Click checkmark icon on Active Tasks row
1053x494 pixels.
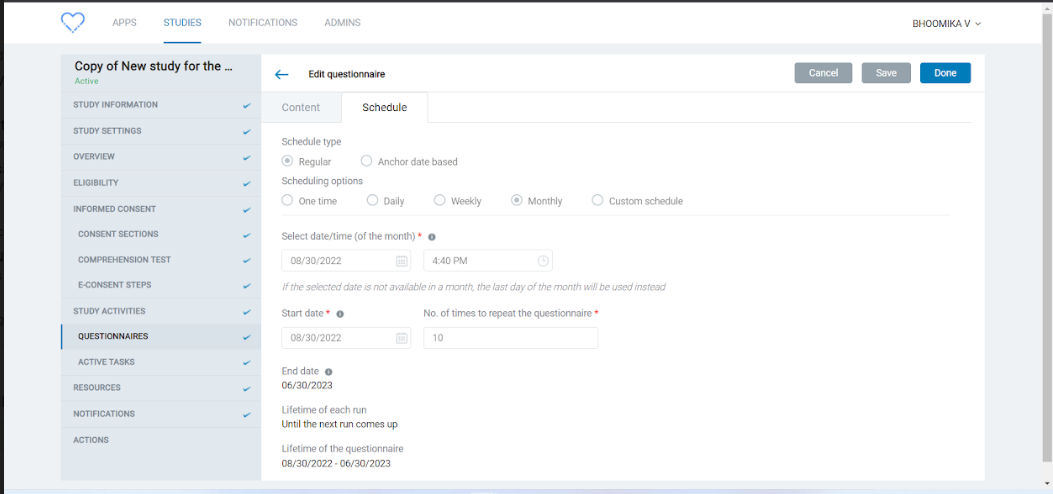247,362
